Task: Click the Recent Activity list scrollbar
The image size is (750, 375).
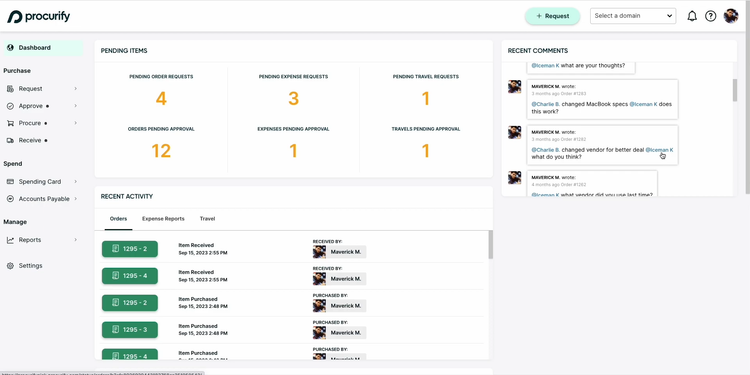Action: click(x=490, y=245)
